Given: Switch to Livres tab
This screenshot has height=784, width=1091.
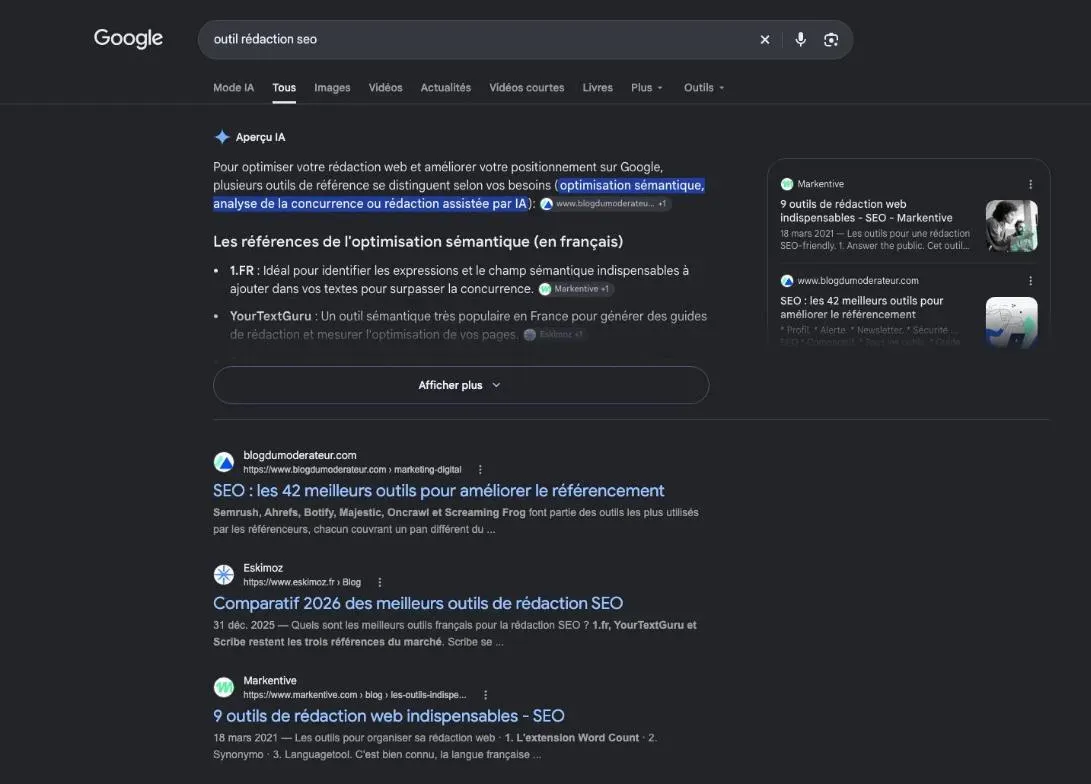Looking at the screenshot, I should [x=598, y=88].
